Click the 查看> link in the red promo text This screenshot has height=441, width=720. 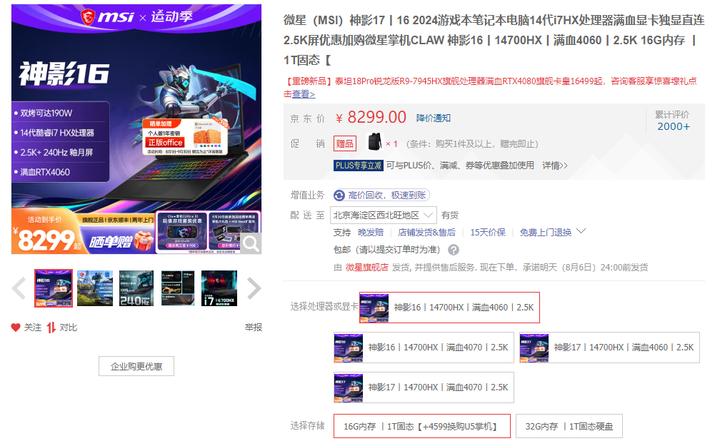point(304,94)
